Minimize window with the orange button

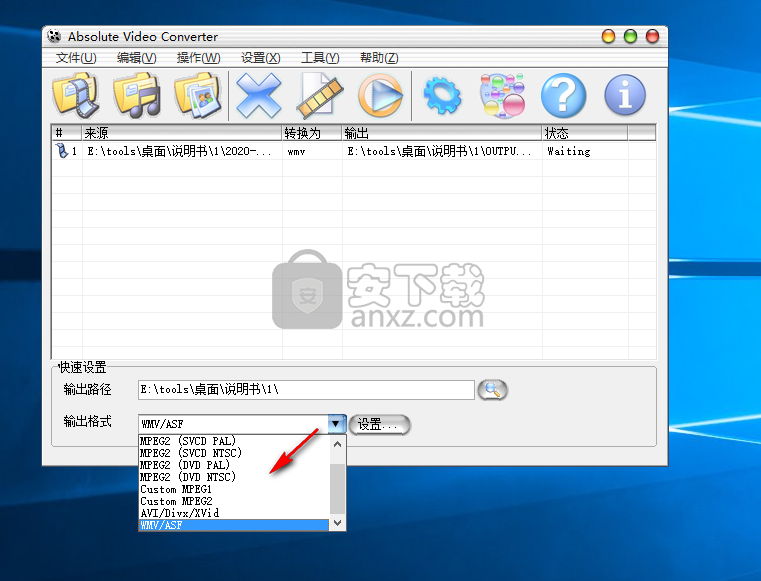point(608,36)
